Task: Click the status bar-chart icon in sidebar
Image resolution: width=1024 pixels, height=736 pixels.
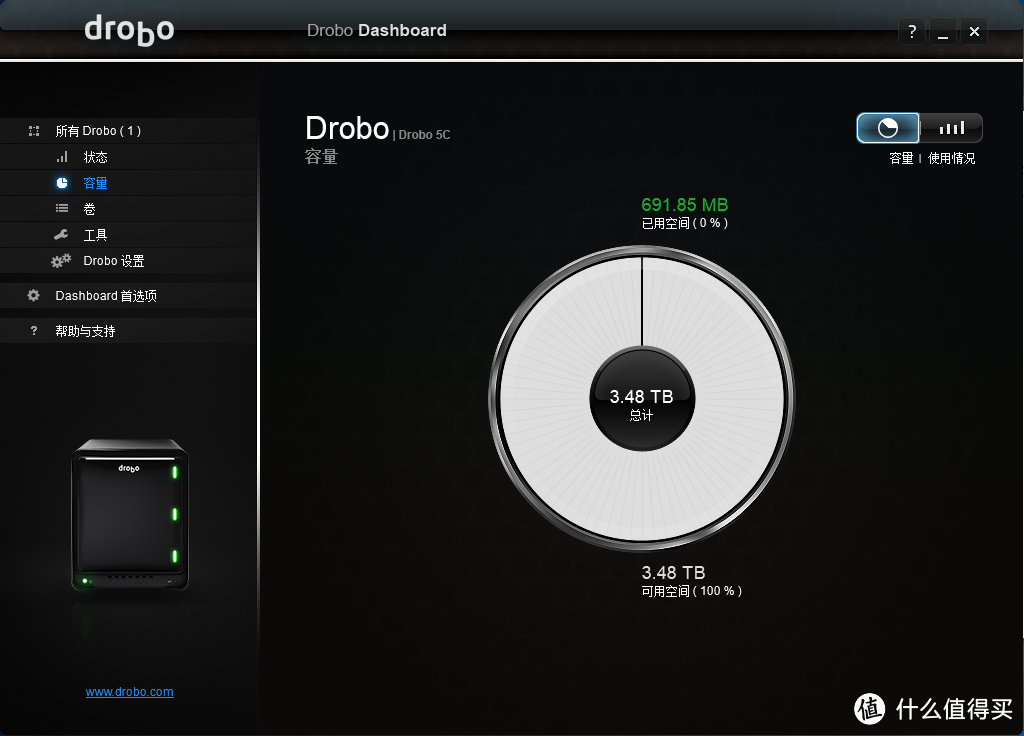Action: pyautogui.click(x=62, y=157)
